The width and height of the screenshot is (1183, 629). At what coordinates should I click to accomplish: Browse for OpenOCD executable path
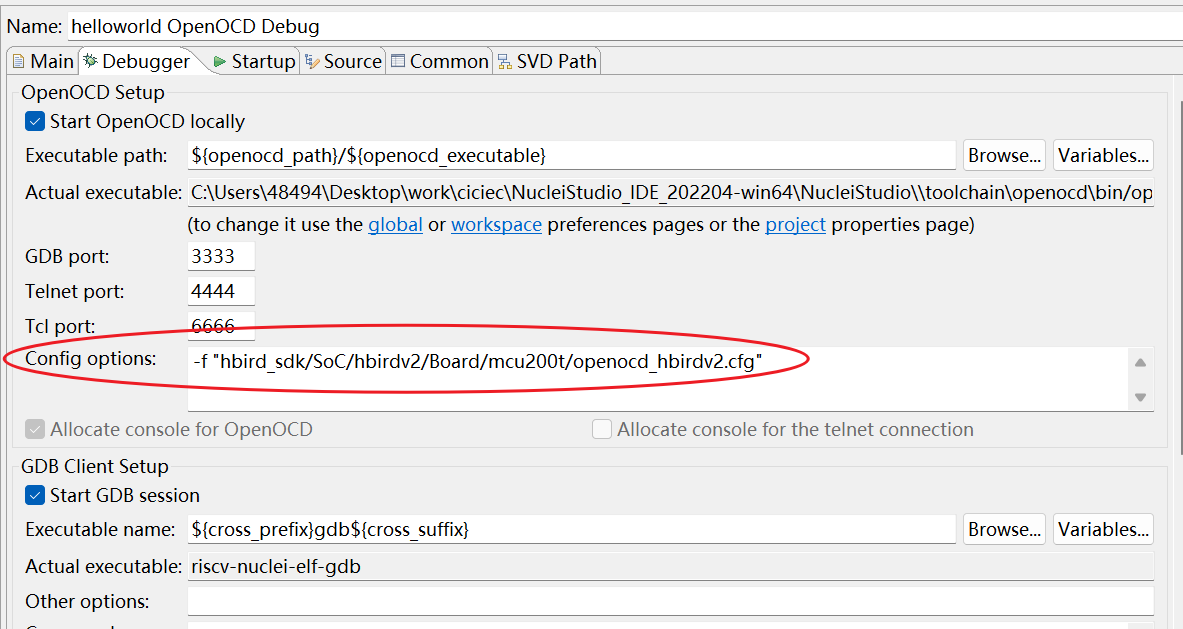[x=1004, y=156]
